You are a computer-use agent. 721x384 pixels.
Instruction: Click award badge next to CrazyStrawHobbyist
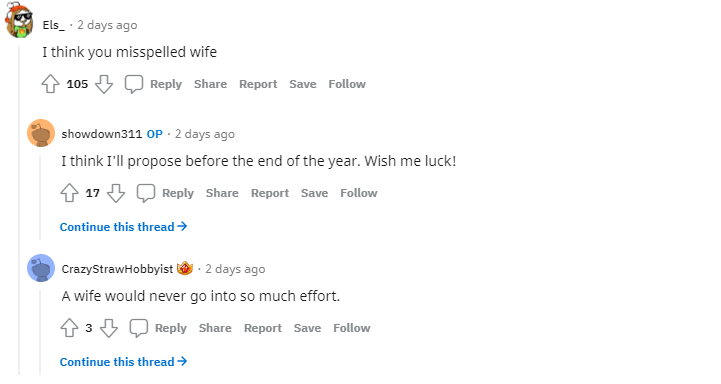pos(185,268)
